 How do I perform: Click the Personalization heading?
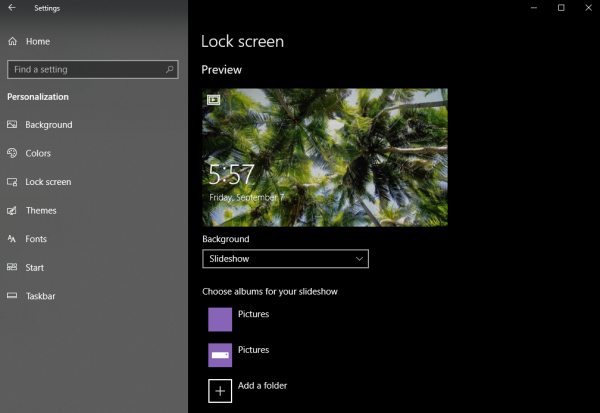(38, 97)
